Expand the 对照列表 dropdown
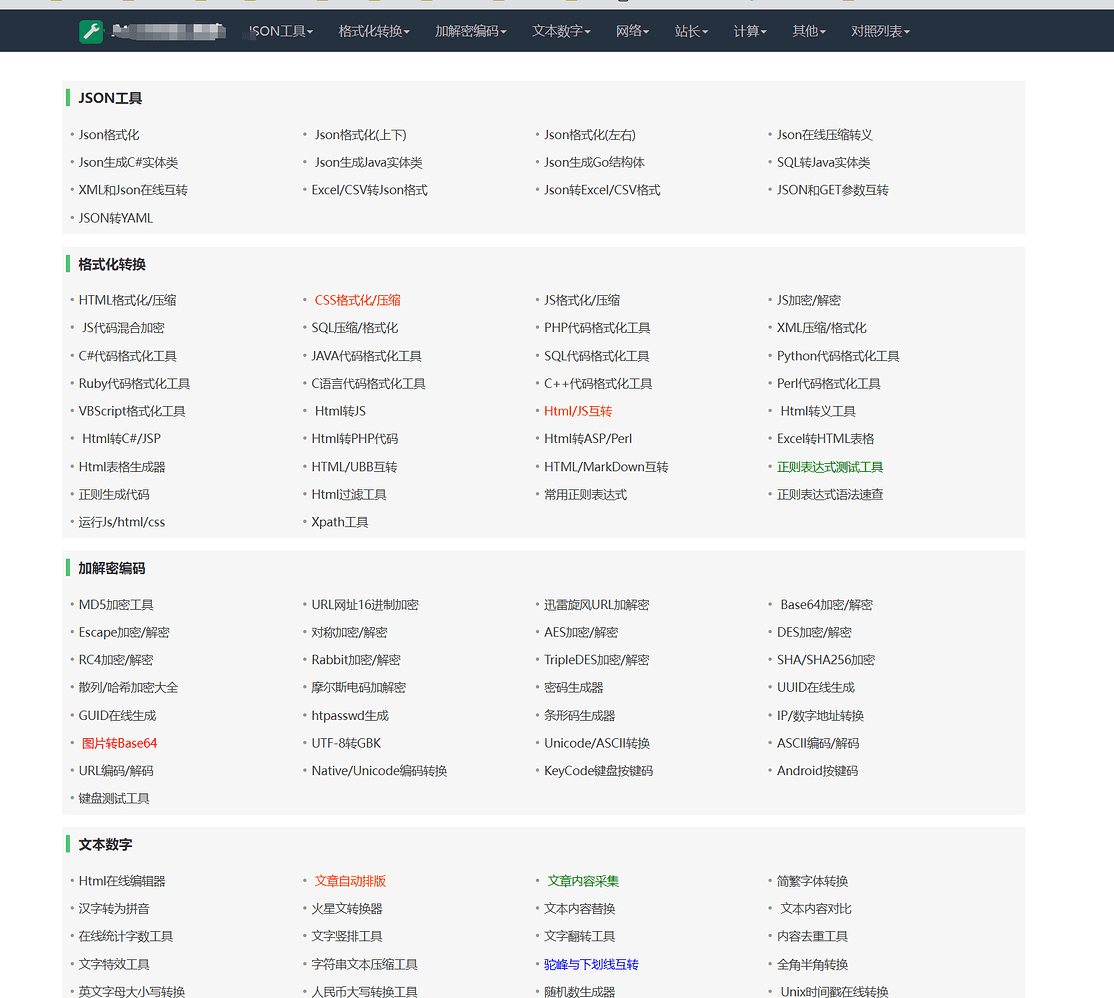This screenshot has width=1114, height=998. click(880, 32)
